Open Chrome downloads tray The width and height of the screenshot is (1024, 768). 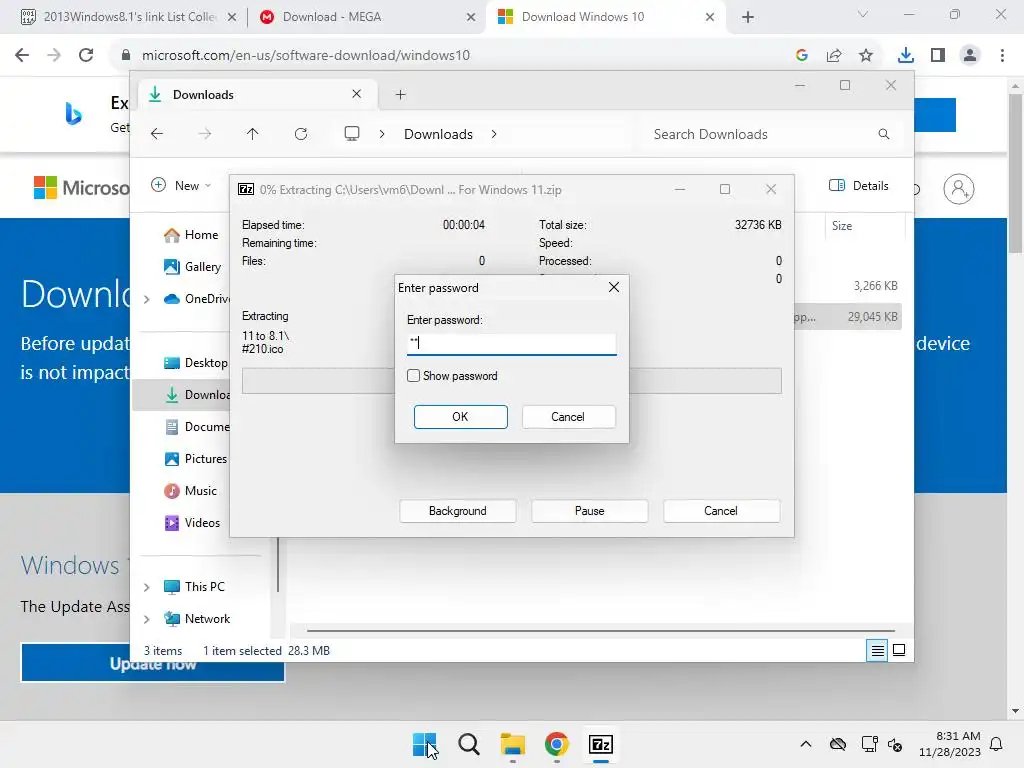(x=906, y=56)
